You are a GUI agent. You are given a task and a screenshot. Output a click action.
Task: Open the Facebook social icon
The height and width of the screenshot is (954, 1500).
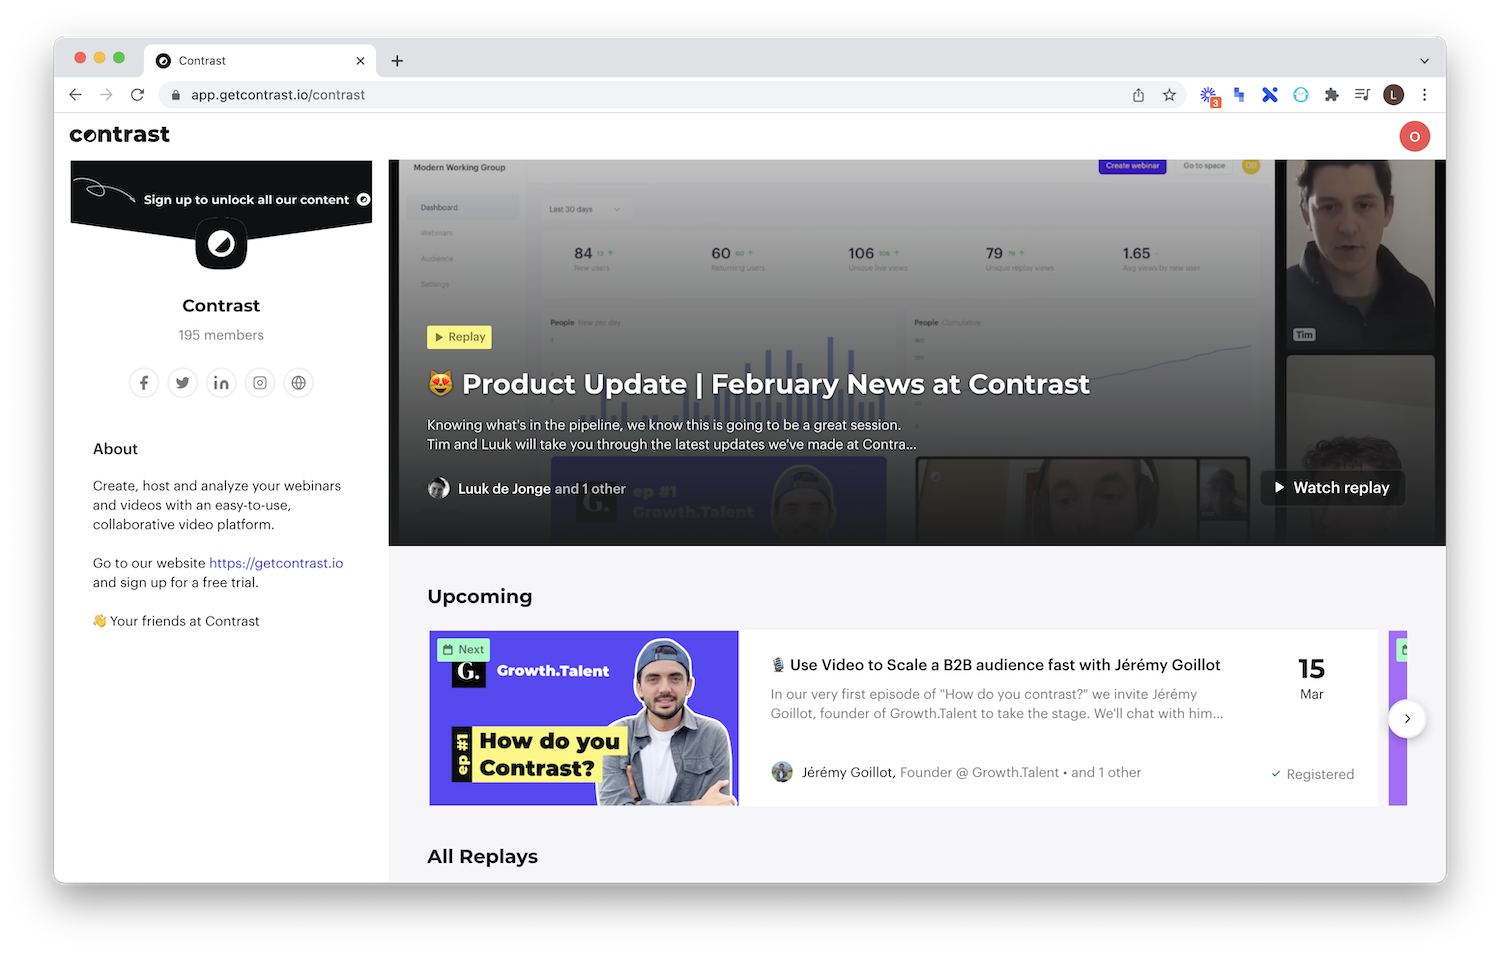144,383
